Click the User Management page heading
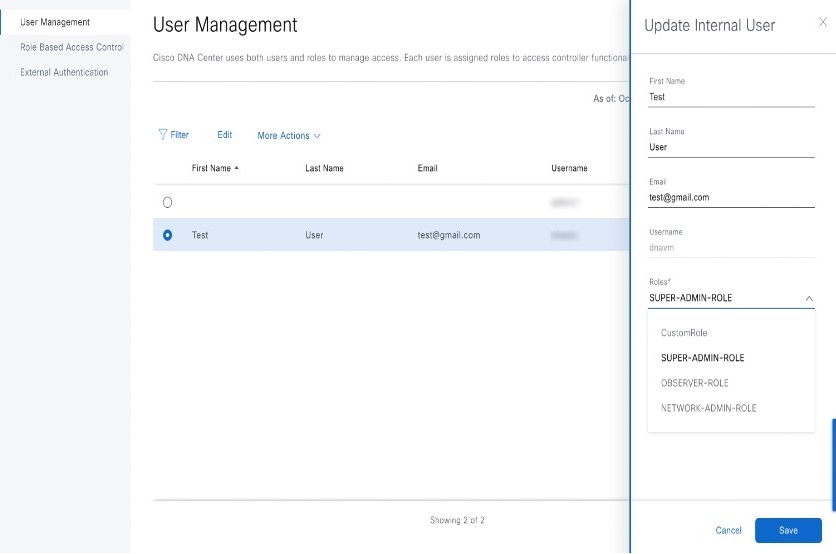Viewport: 836px width, 554px height. click(x=225, y=25)
